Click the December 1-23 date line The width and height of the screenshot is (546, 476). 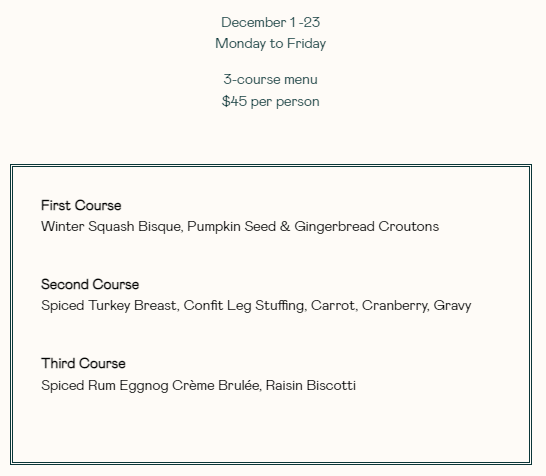[271, 23]
